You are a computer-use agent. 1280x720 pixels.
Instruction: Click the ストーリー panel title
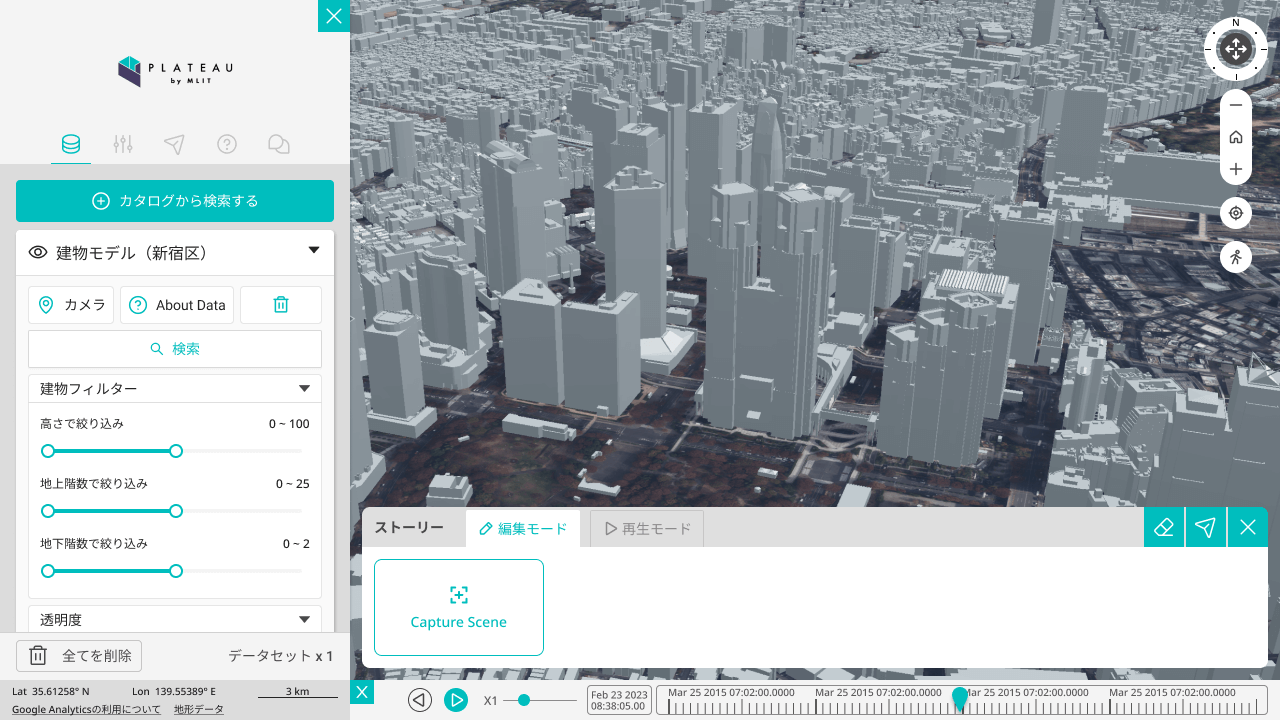(409, 528)
